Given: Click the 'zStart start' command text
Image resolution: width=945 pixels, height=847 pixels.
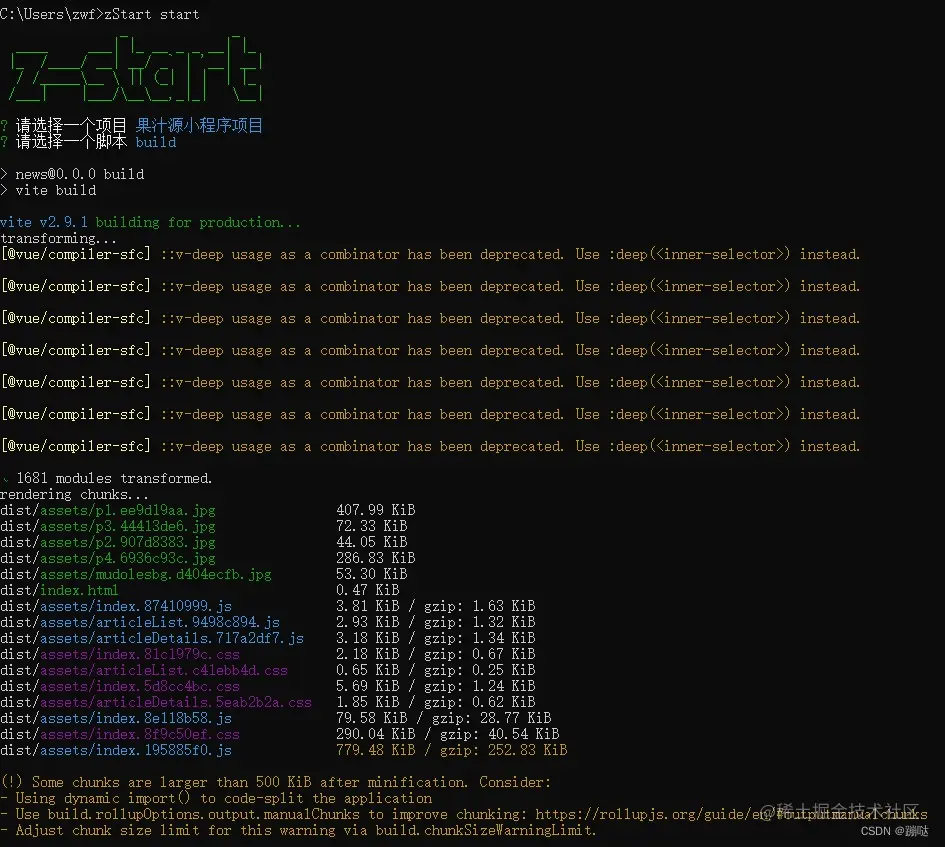Looking at the screenshot, I should [152, 14].
